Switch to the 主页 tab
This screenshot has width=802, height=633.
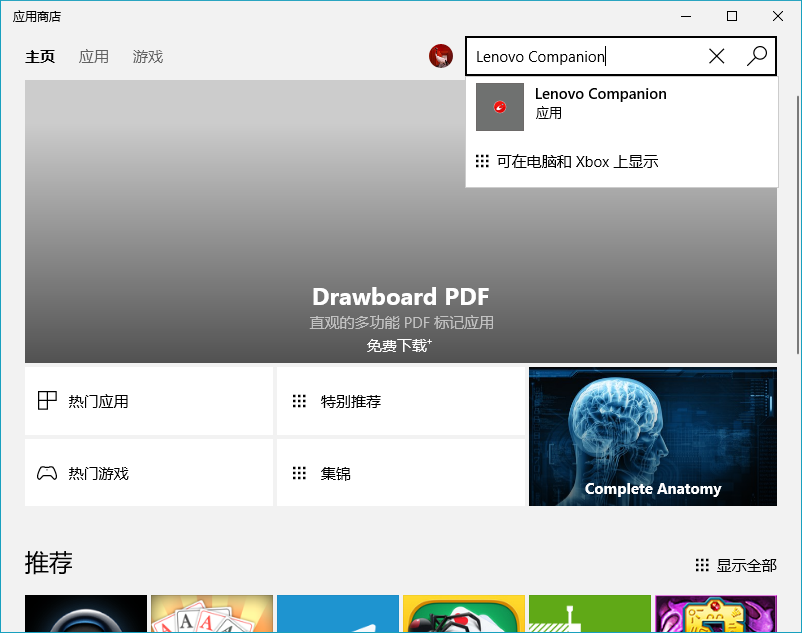[40, 56]
